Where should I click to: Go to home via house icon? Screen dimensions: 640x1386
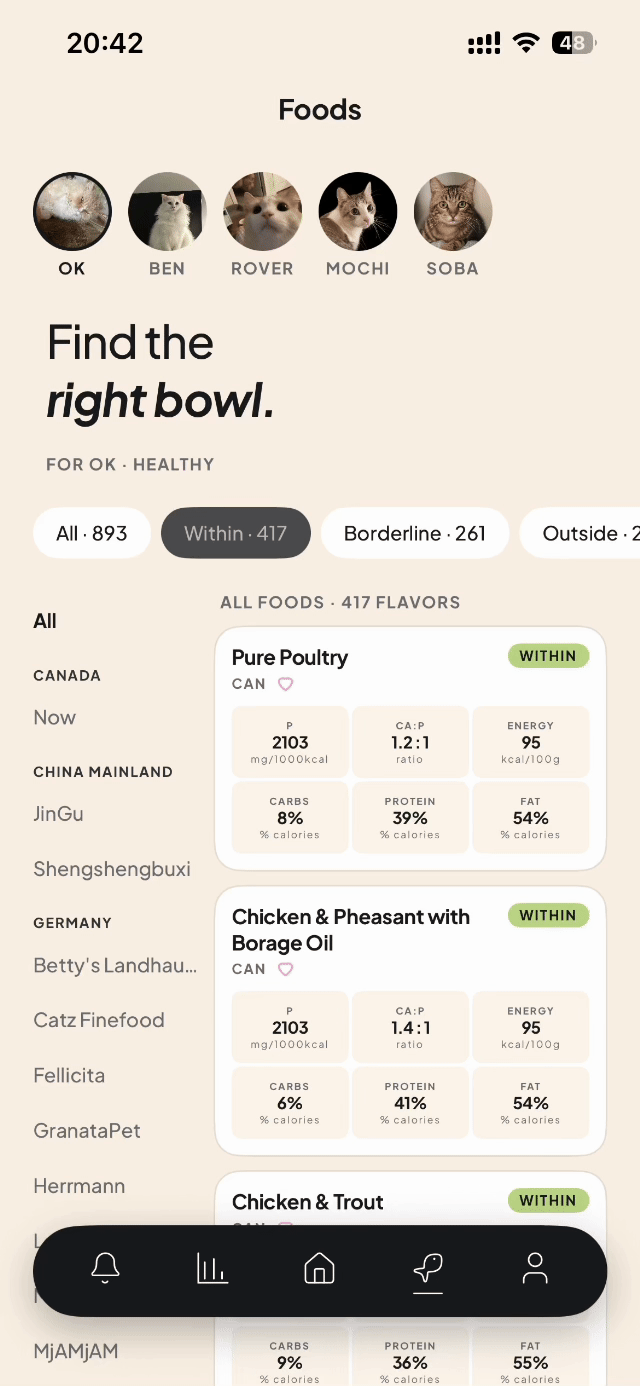319,1268
